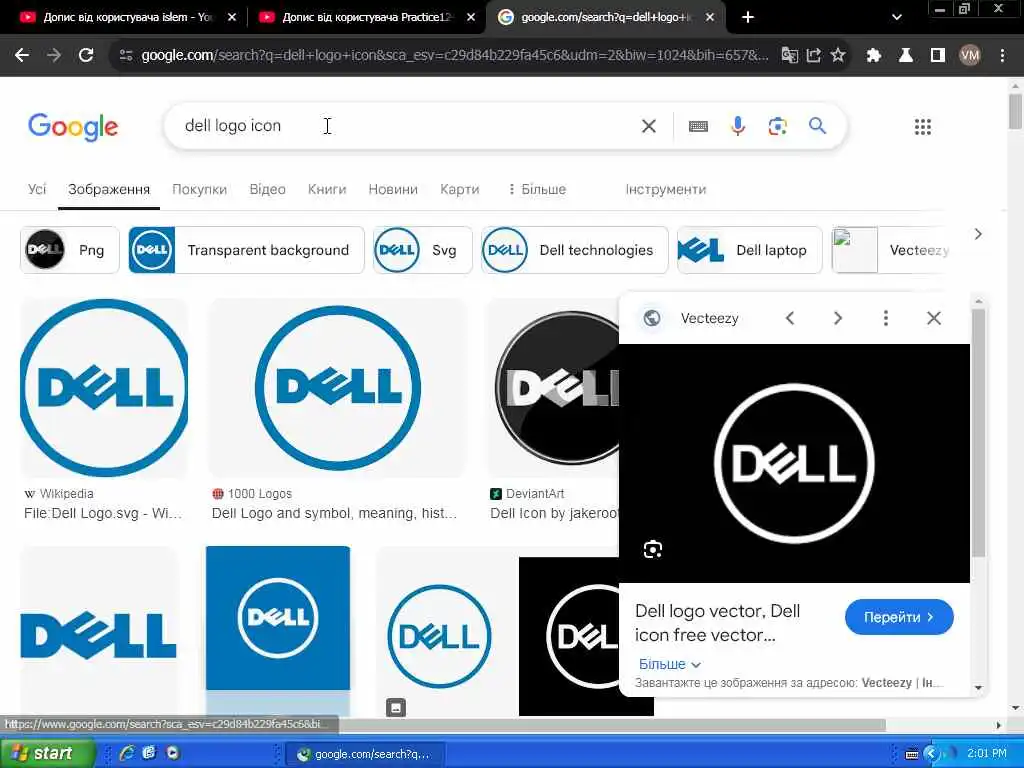Screen dimensions: 1024x768
Task: Show previous image in preview panel
Action: [790, 318]
